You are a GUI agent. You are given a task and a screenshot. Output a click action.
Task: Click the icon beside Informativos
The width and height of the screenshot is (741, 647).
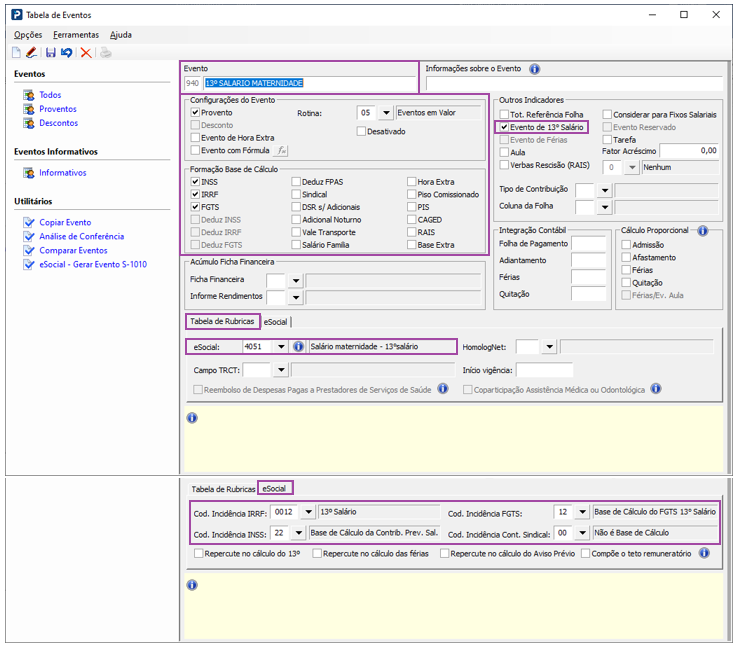29,173
